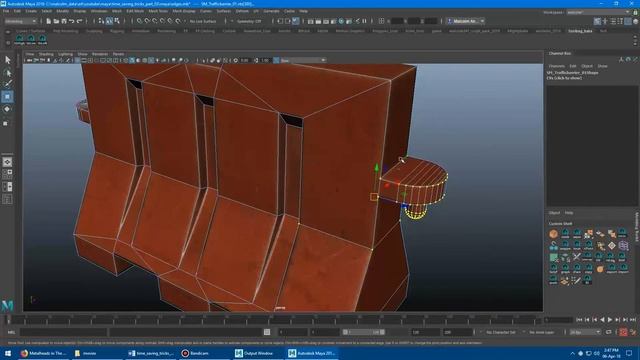Switch to two-pane side-by-side layout

coord(7,187)
